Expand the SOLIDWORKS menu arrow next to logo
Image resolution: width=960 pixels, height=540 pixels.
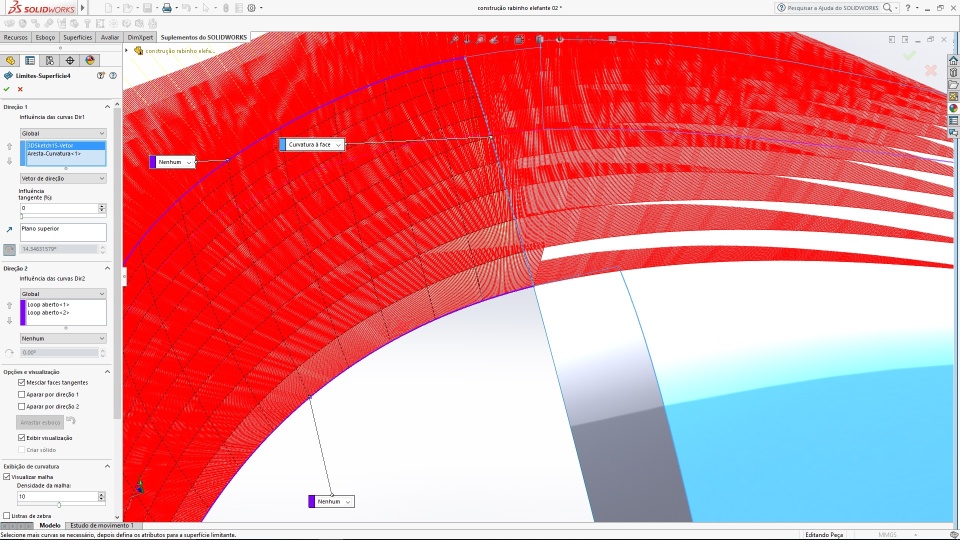pos(83,8)
